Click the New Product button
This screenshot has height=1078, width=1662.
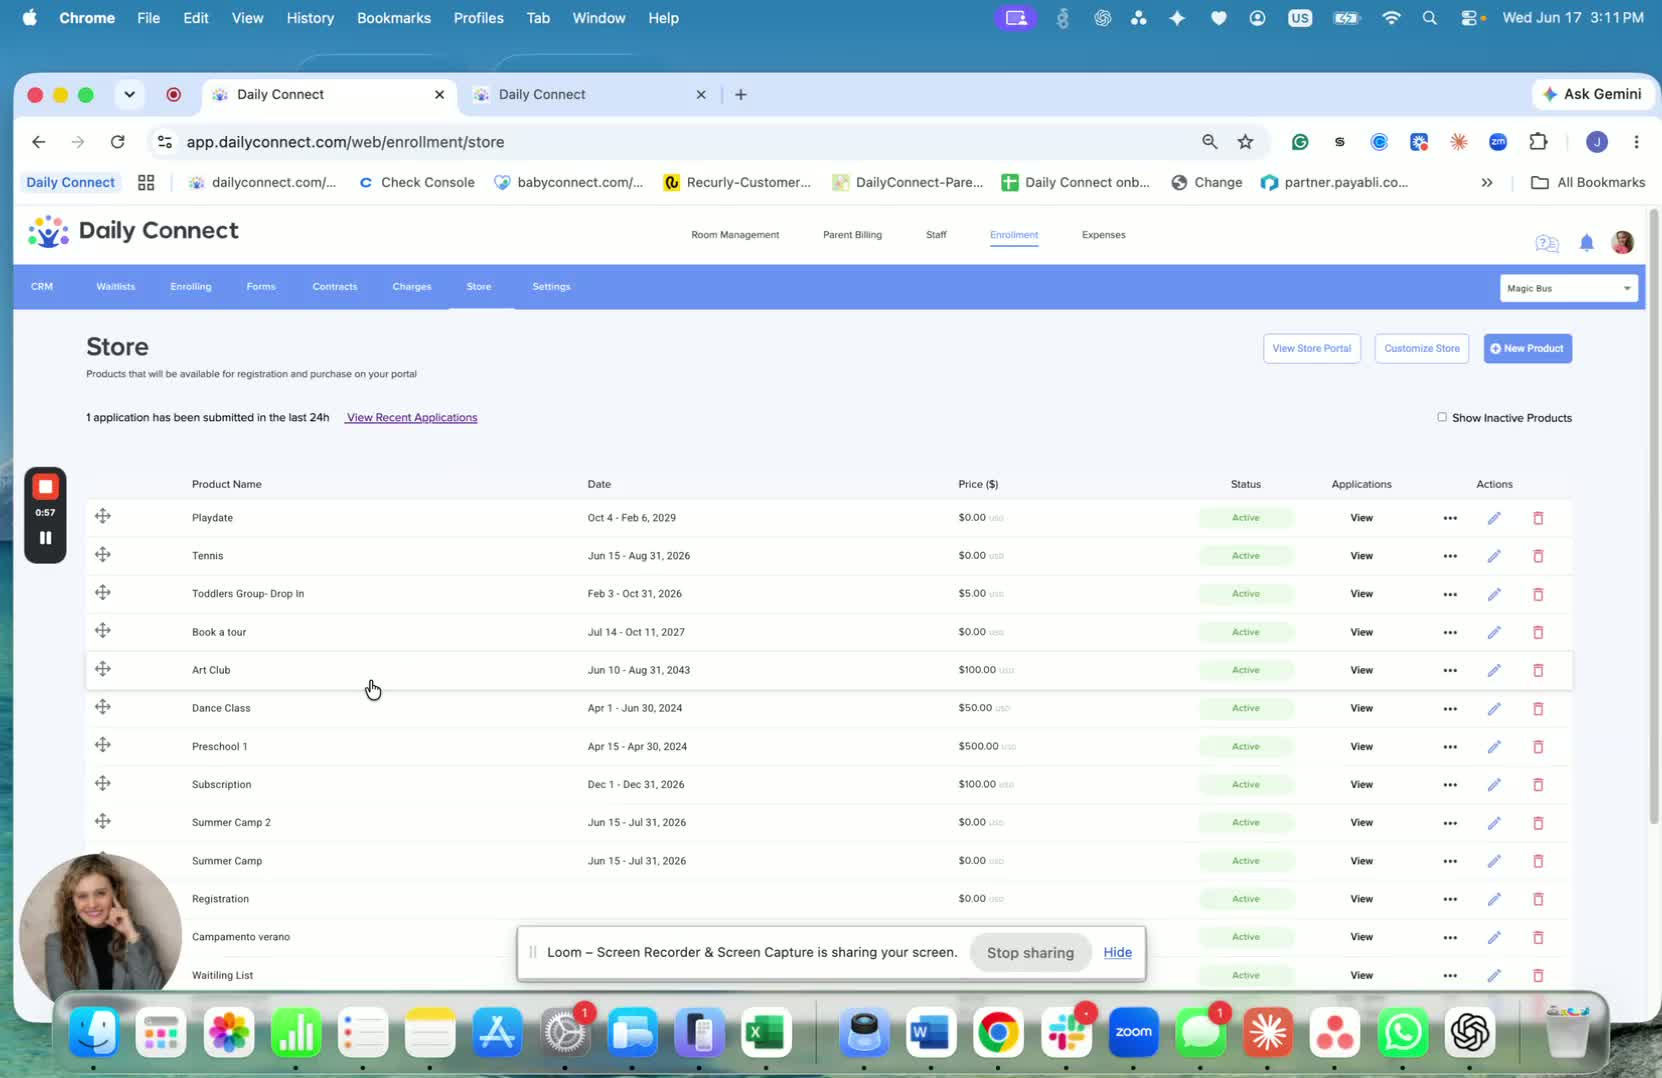pos(1527,348)
